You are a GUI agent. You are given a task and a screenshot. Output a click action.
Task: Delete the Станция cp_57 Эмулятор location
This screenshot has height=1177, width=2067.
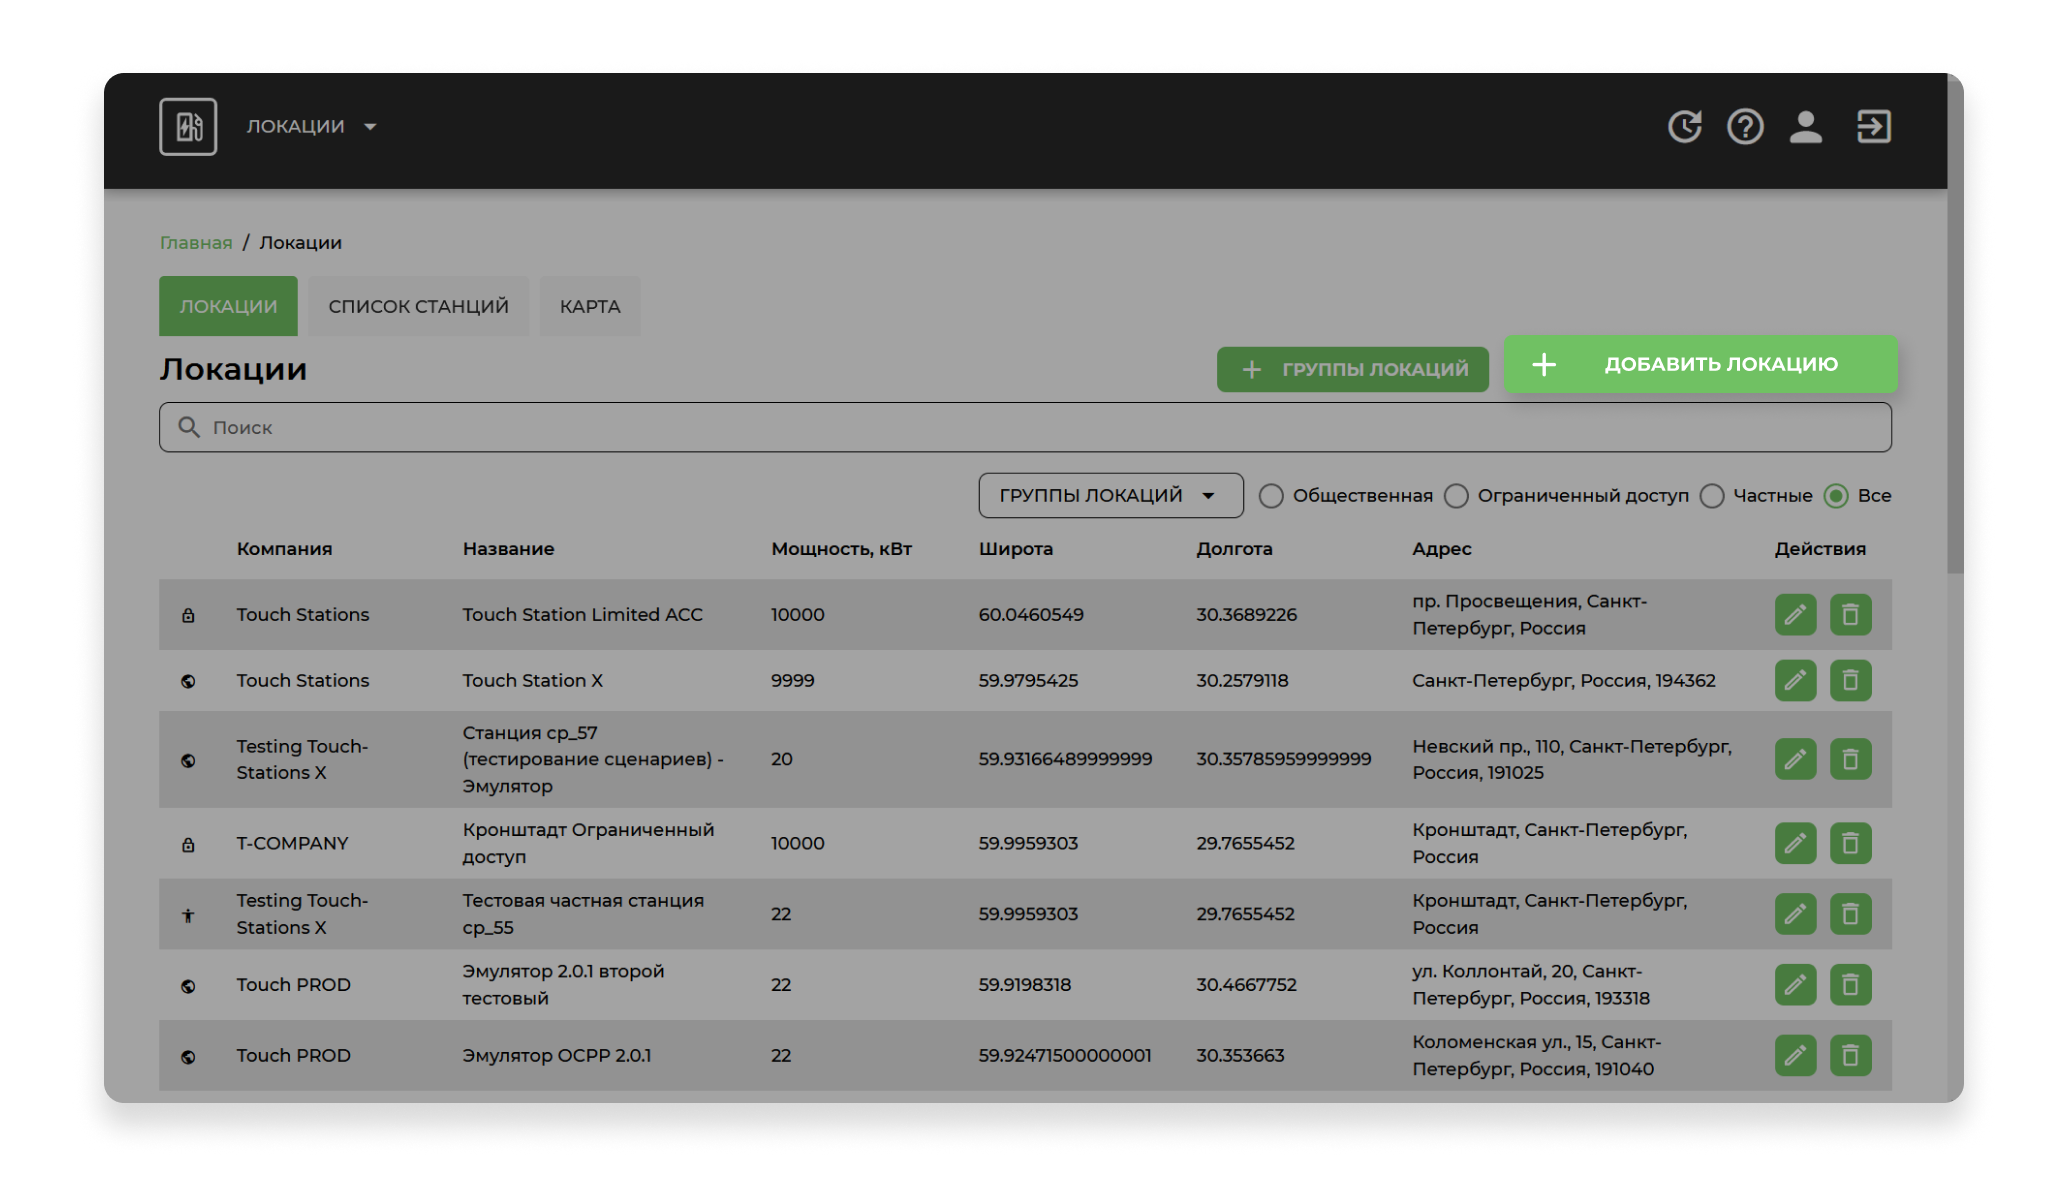click(x=1850, y=759)
